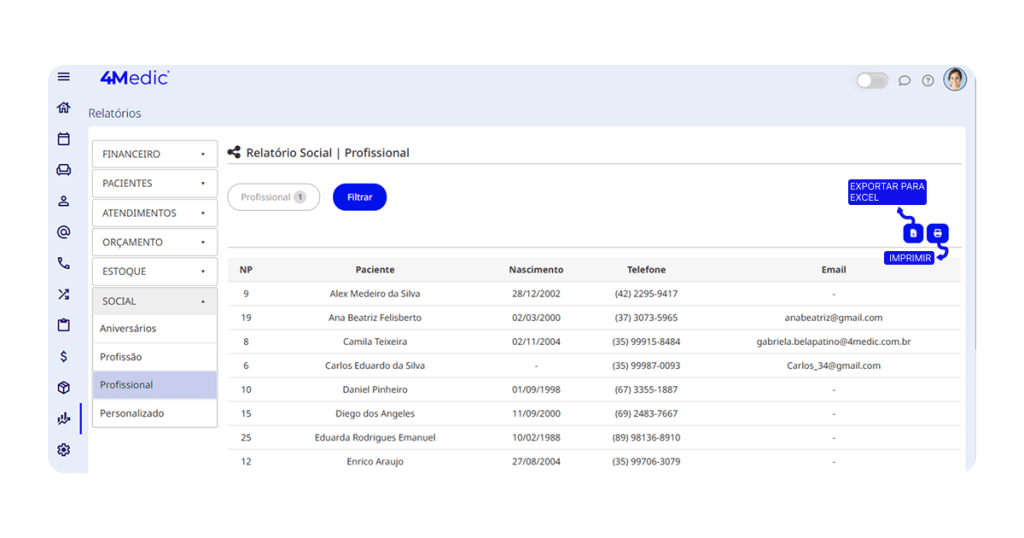Open the user profile avatar
The image size is (1024, 538).
[955, 80]
